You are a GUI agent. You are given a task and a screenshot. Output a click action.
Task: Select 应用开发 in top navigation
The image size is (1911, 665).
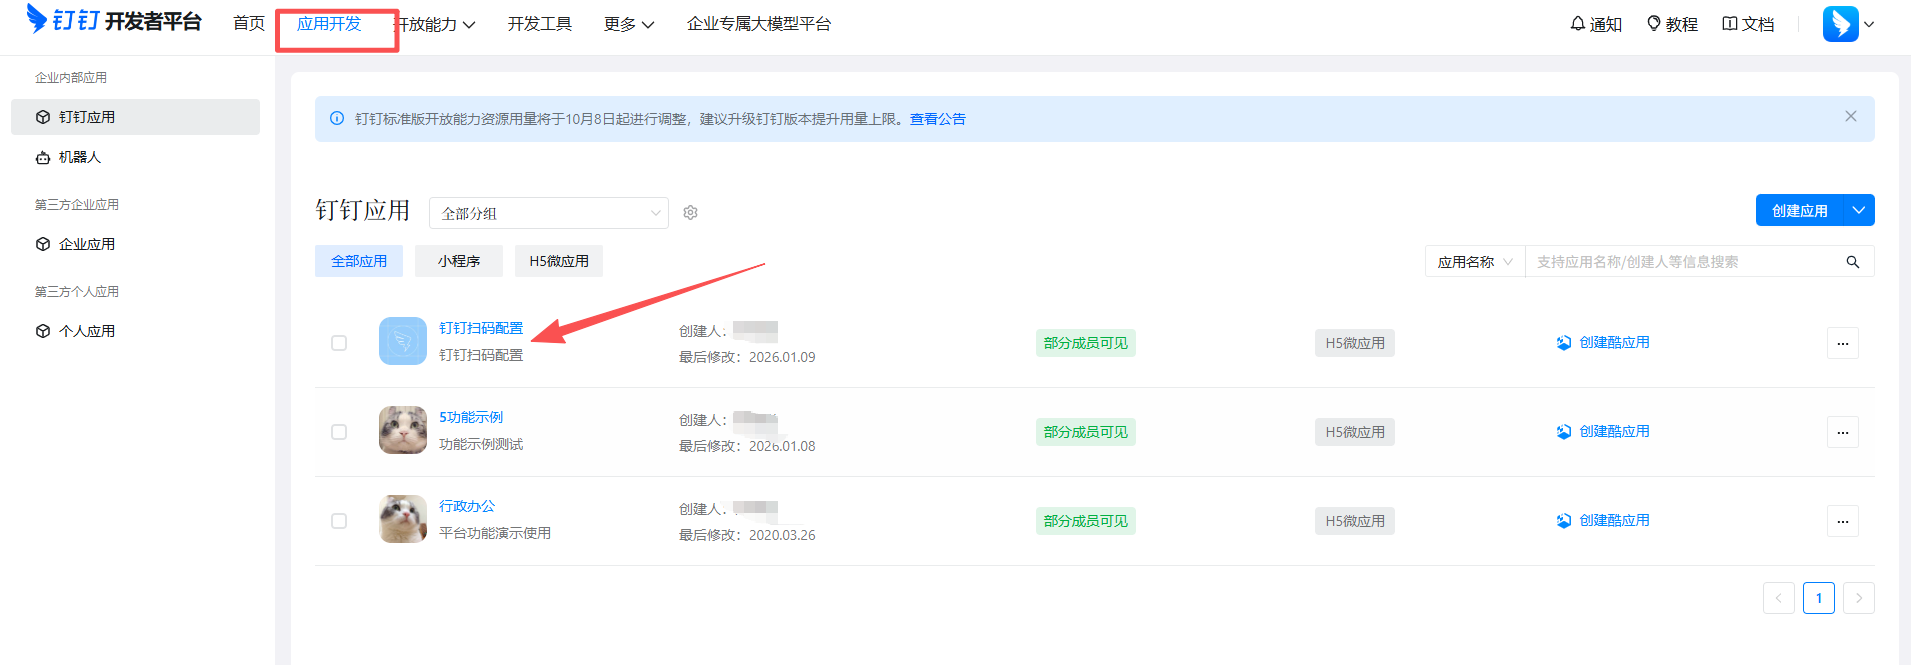tap(329, 23)
